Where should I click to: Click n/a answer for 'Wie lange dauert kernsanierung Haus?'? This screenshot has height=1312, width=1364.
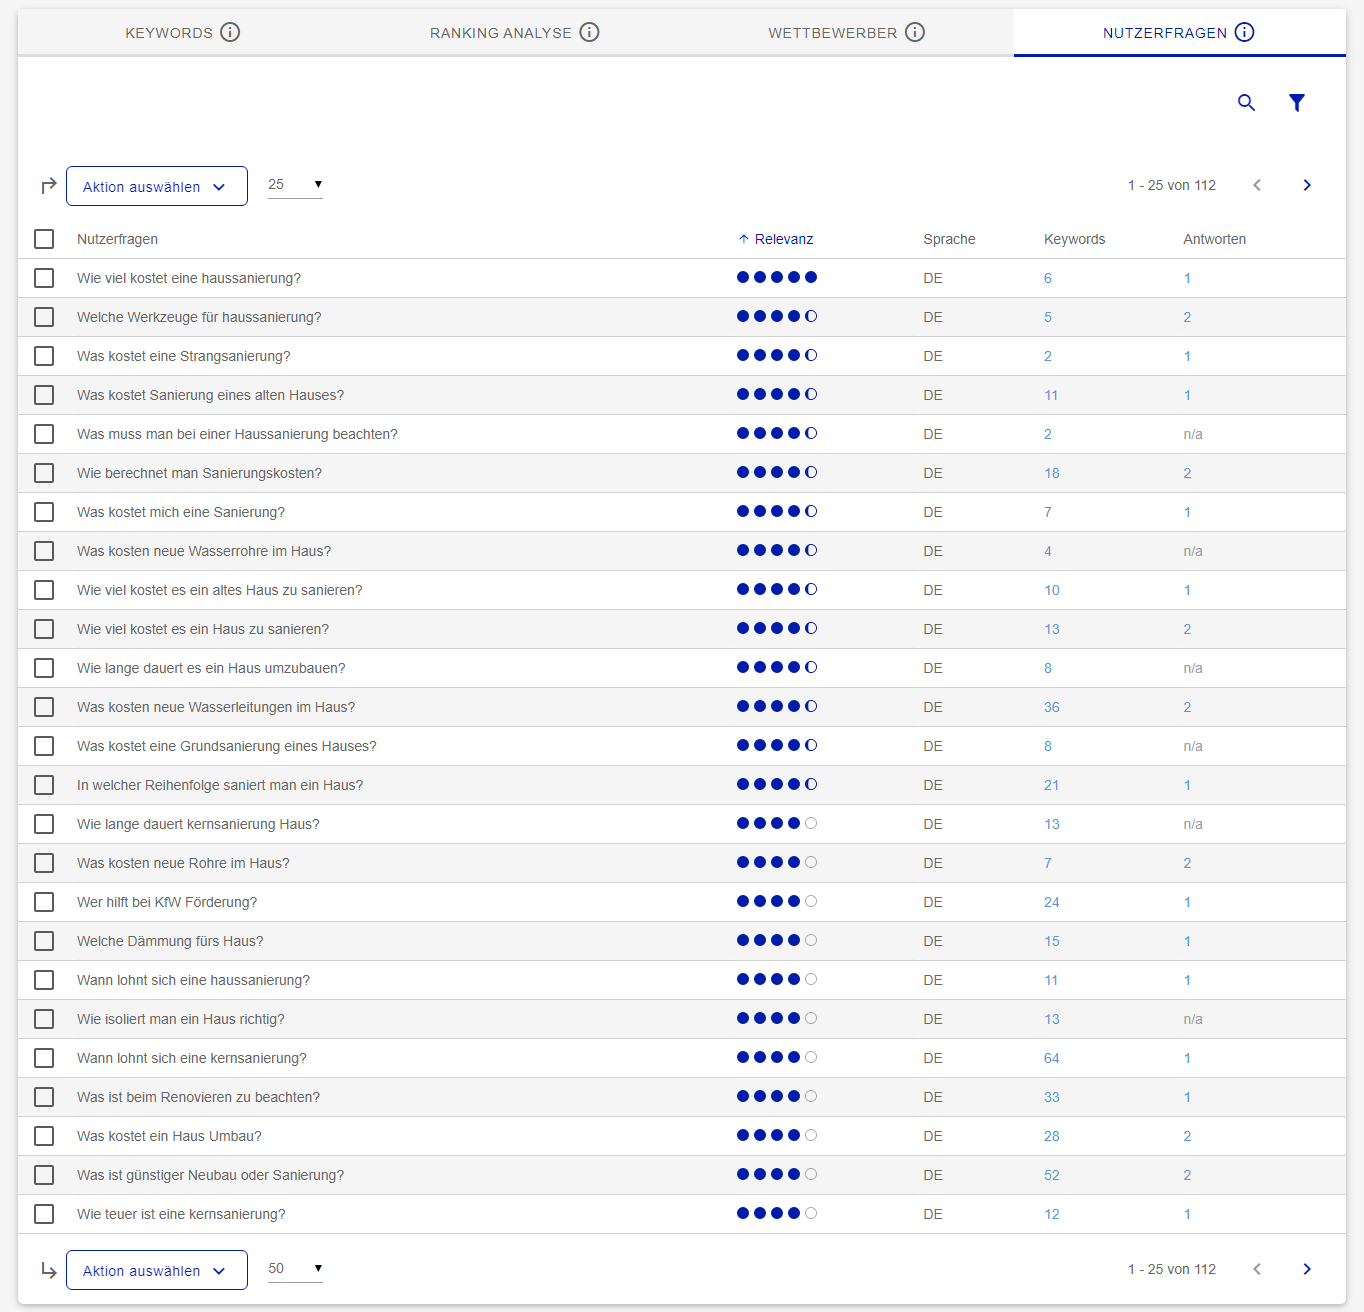point(1193,824)
